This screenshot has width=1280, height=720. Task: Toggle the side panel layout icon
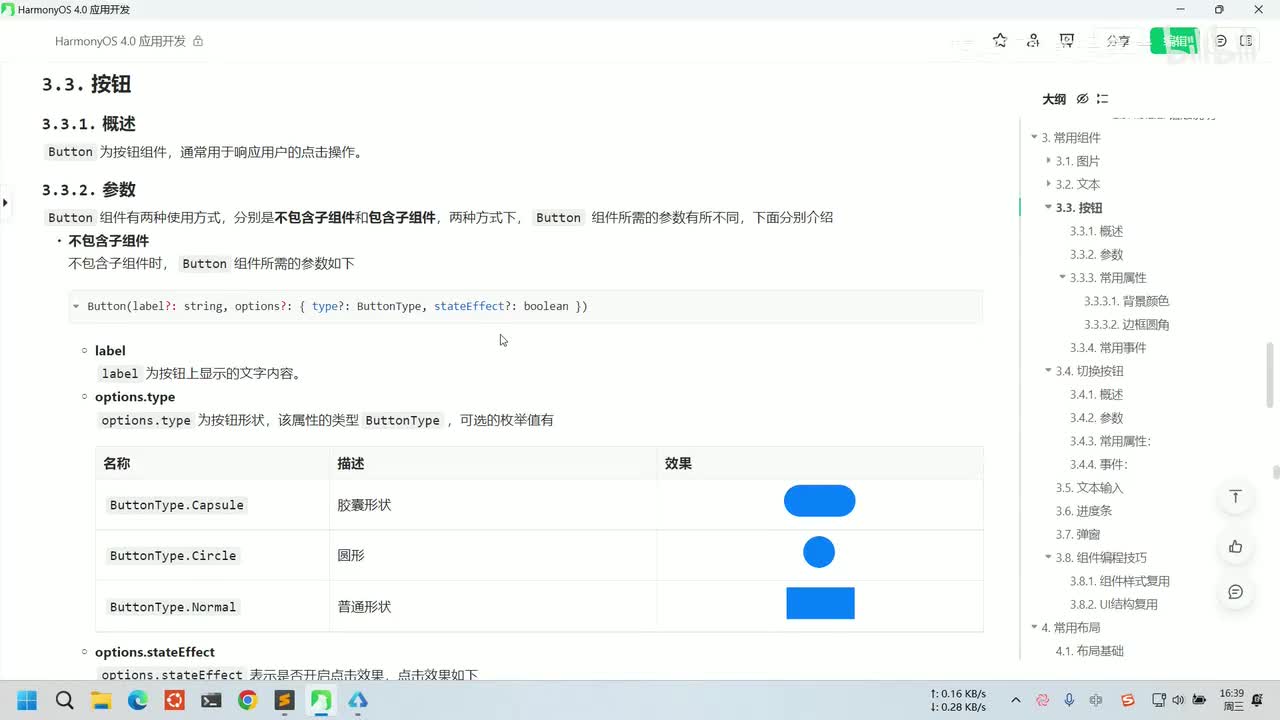point(1246,41)
